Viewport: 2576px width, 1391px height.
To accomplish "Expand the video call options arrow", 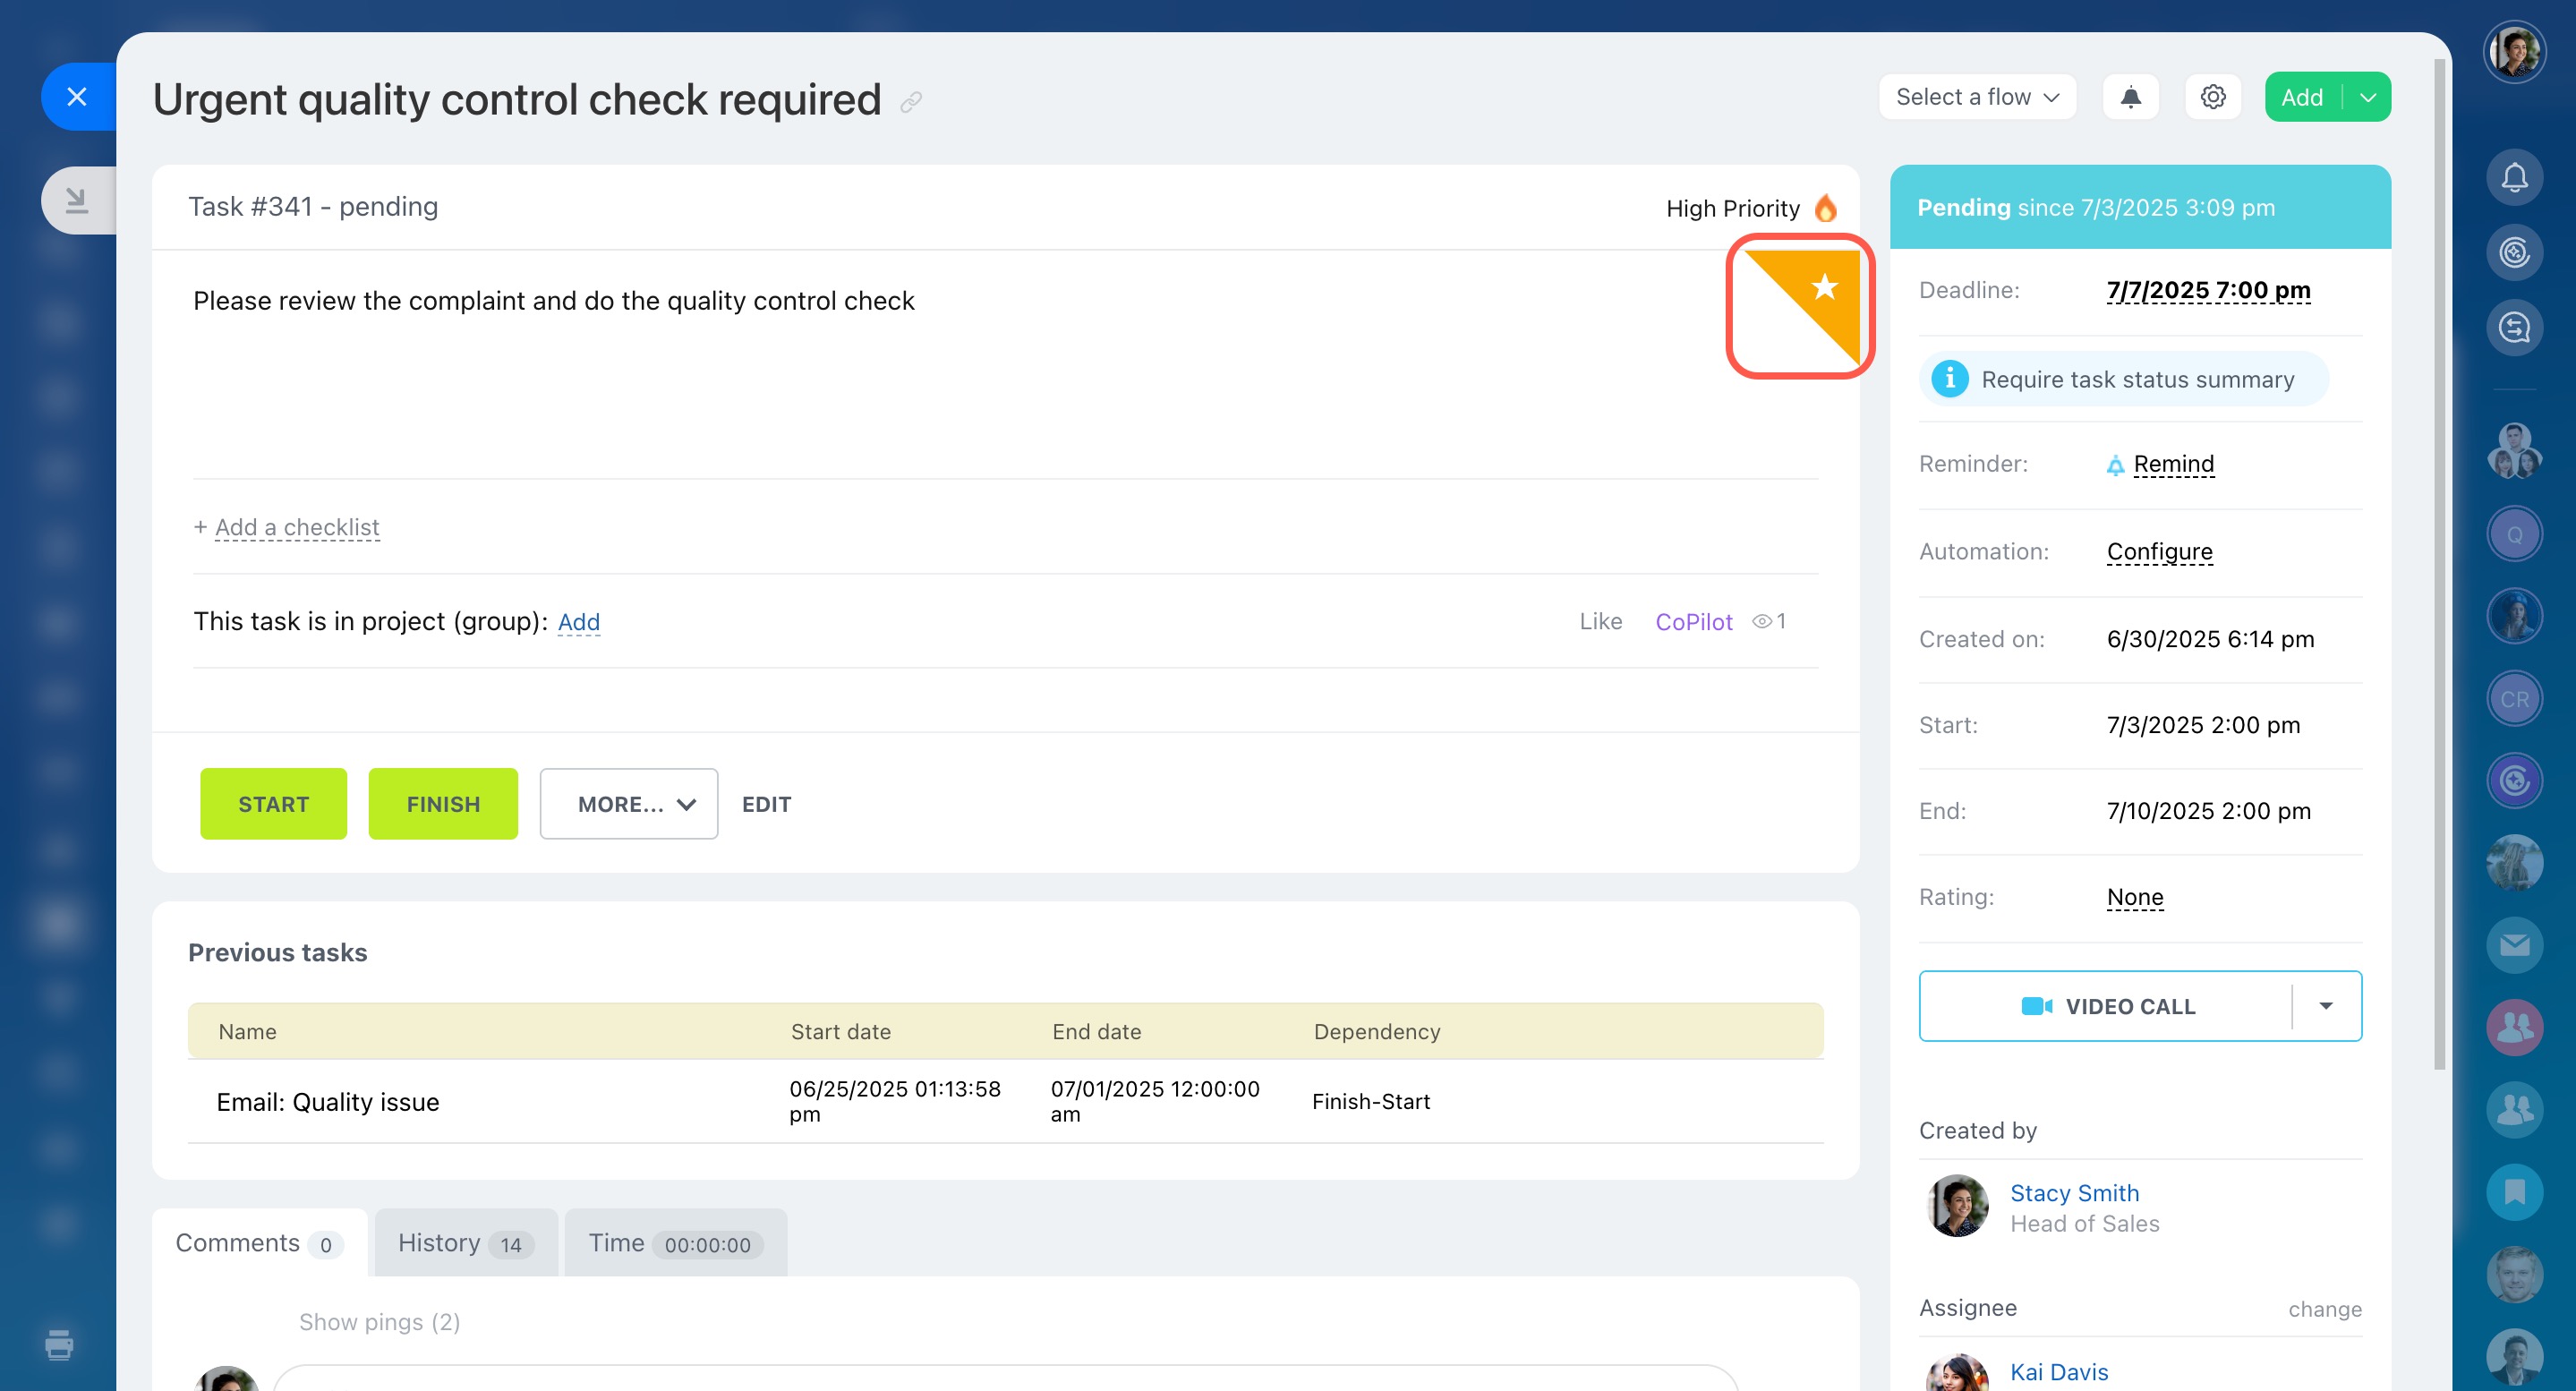I will [x=2326, y=1006].
